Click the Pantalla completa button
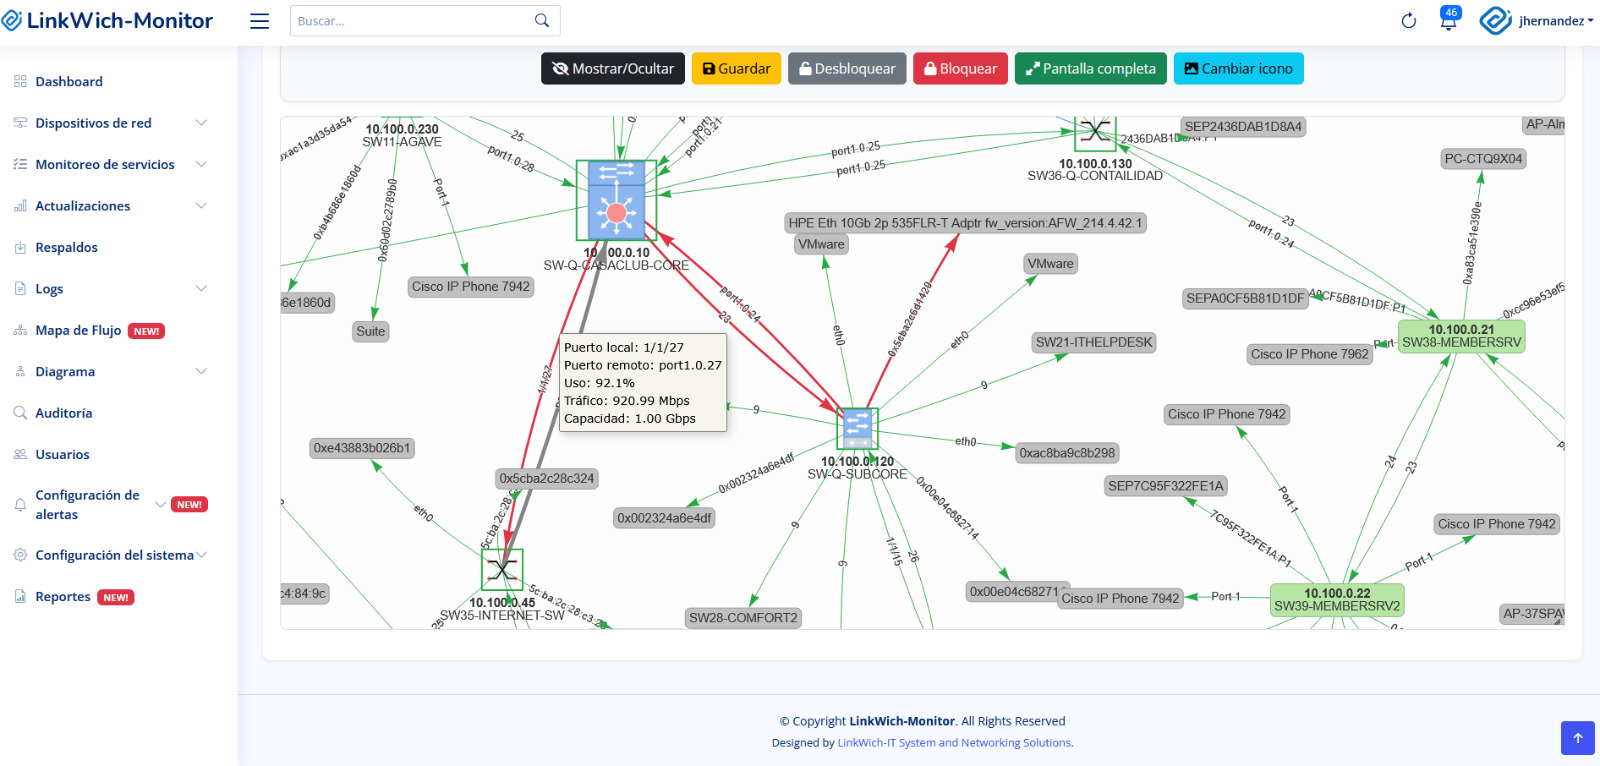Viewport: 1600px width, 766px height. tap(1090, 69)
